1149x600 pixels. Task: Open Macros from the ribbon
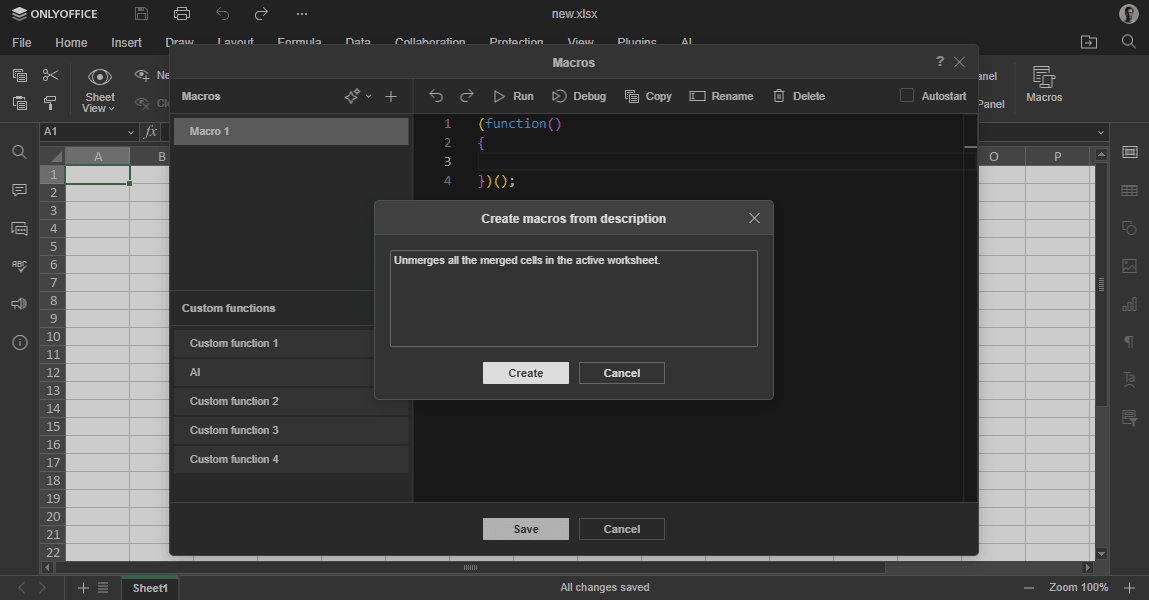(x=1043, y=84)
